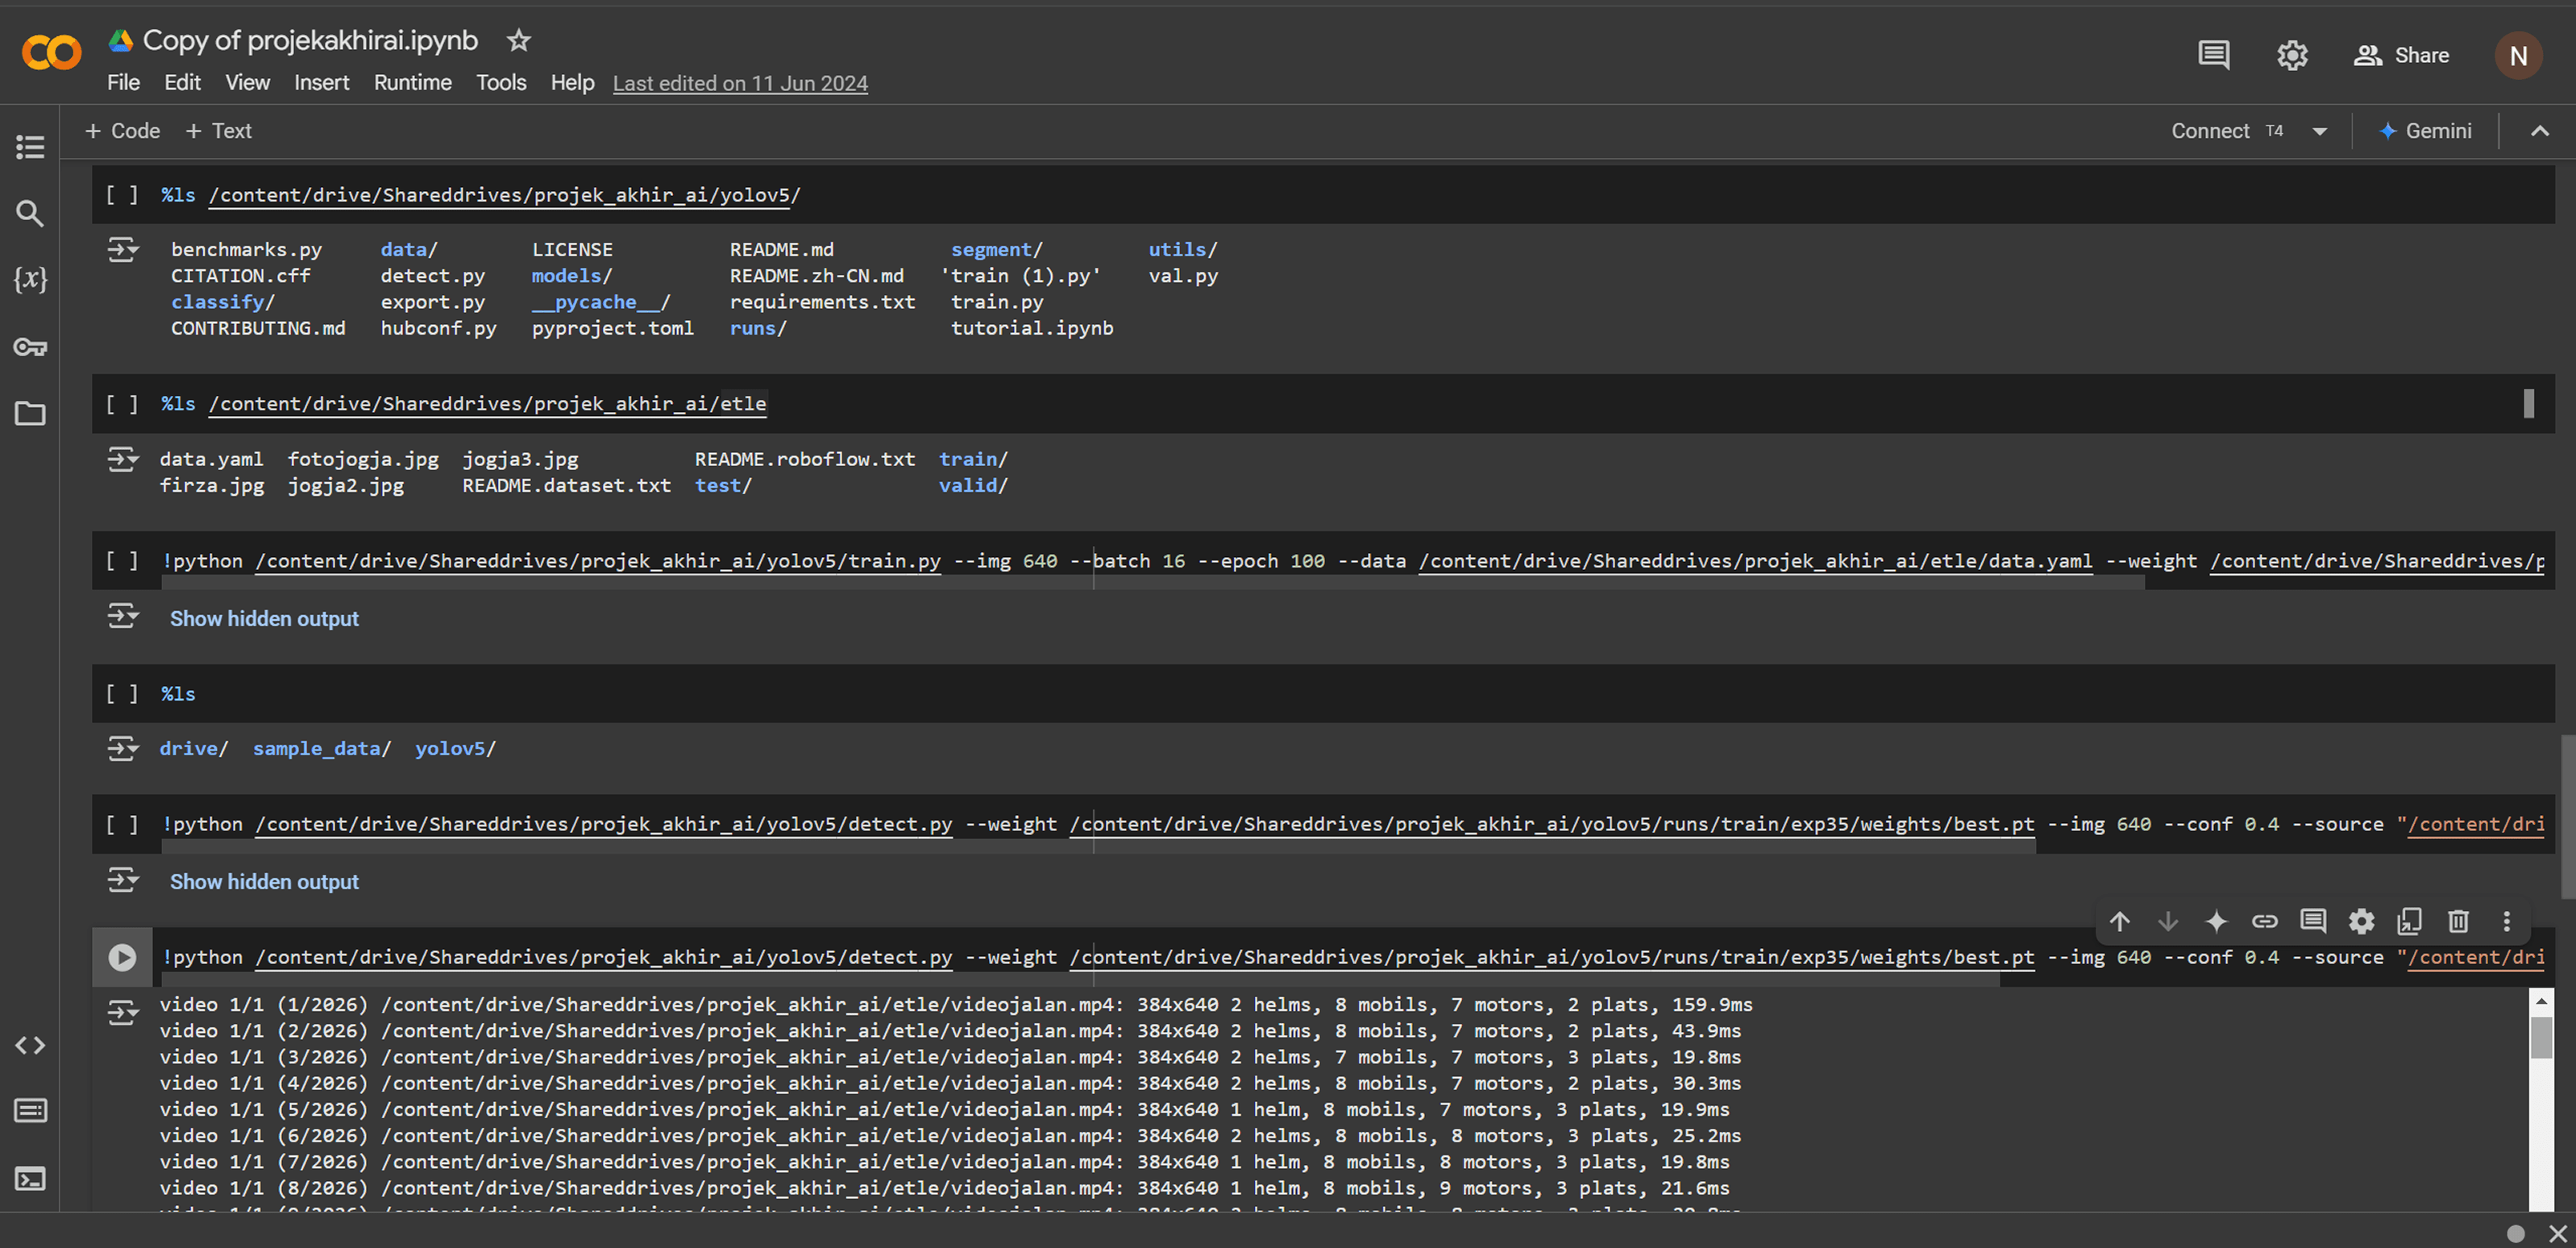Toggle output icon for first detect.py cell
The image size is (2576, 1248).
122,880
